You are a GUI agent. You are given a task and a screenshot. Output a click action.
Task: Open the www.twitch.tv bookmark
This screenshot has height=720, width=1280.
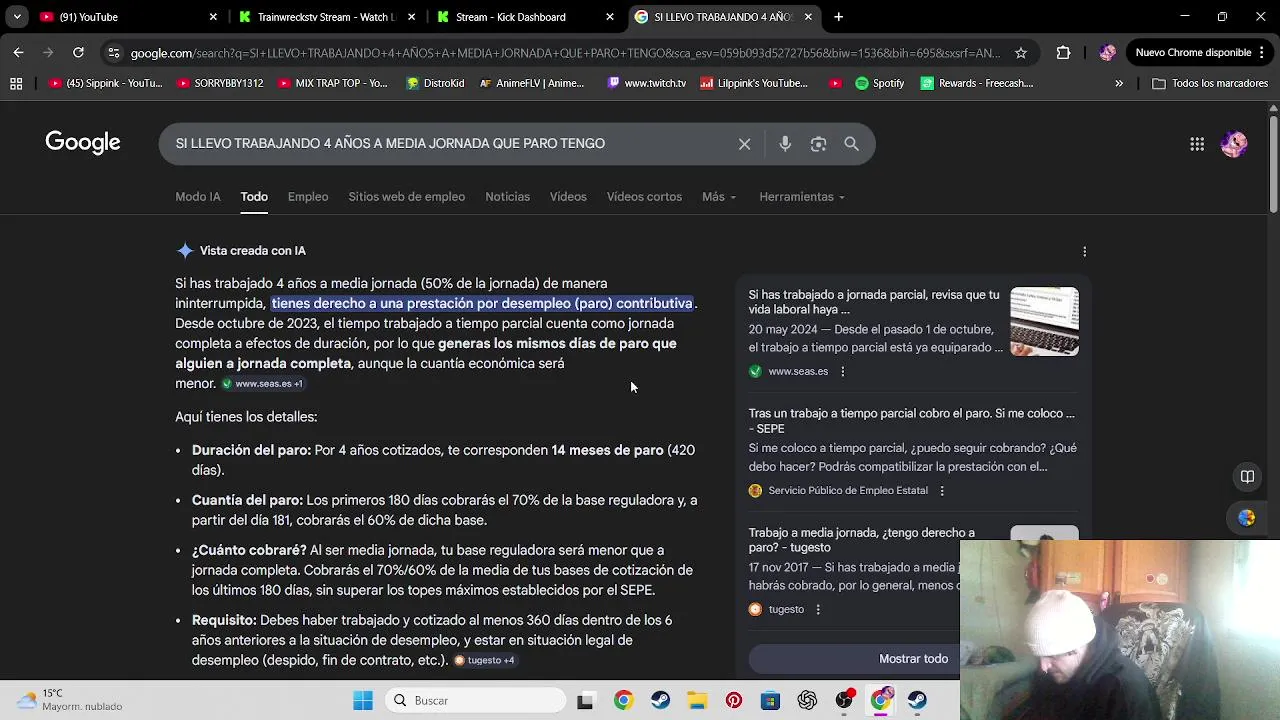[646, 83]
